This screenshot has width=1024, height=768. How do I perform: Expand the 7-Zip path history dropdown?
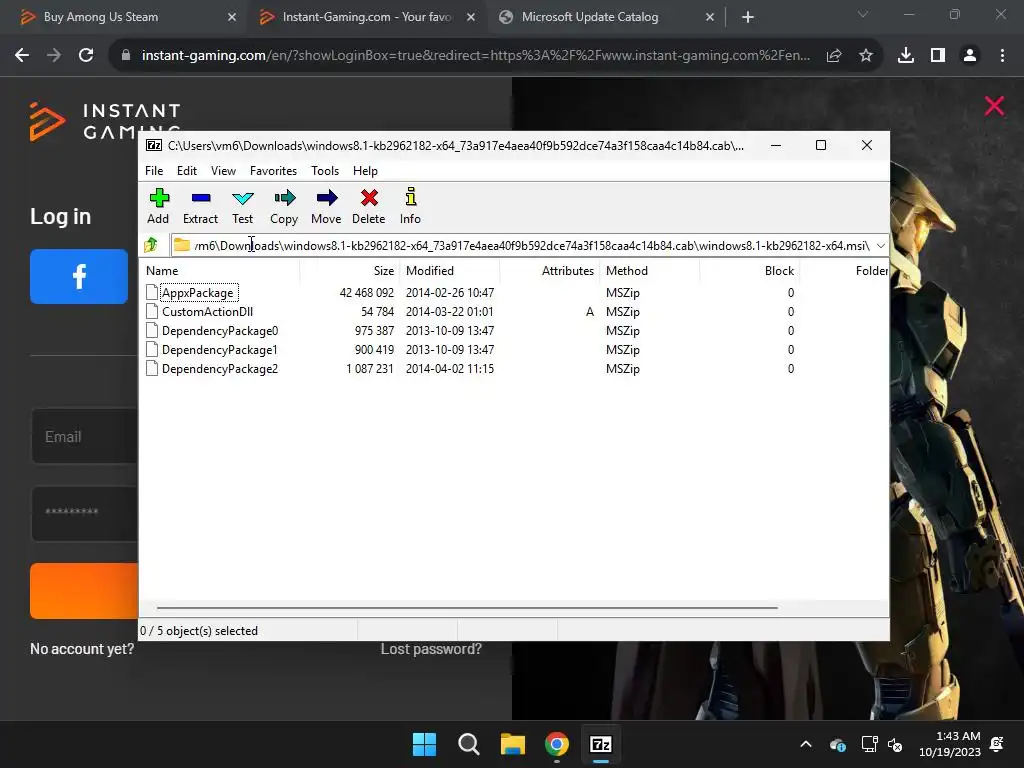pos(880,246)
